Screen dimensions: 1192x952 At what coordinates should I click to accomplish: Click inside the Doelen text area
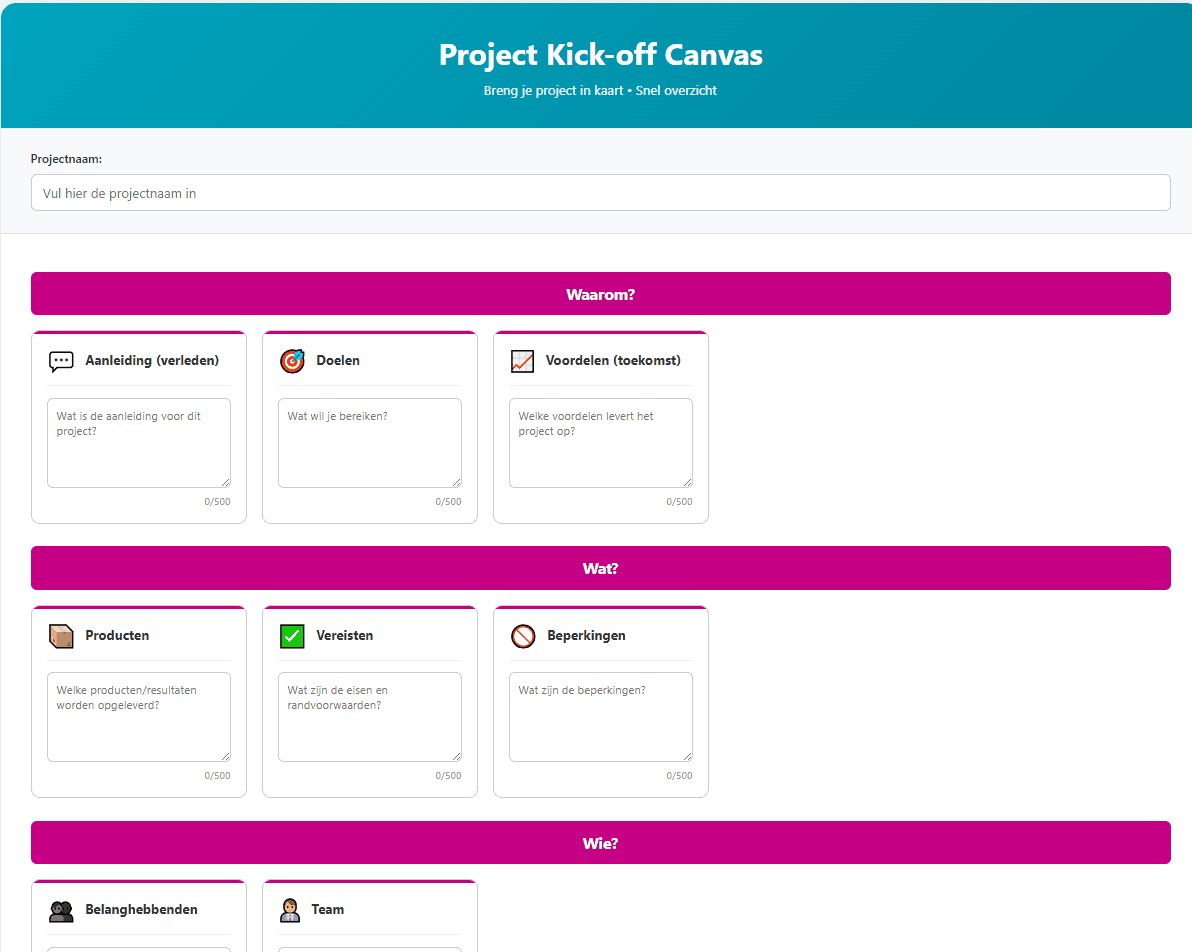tap(369, 442)
